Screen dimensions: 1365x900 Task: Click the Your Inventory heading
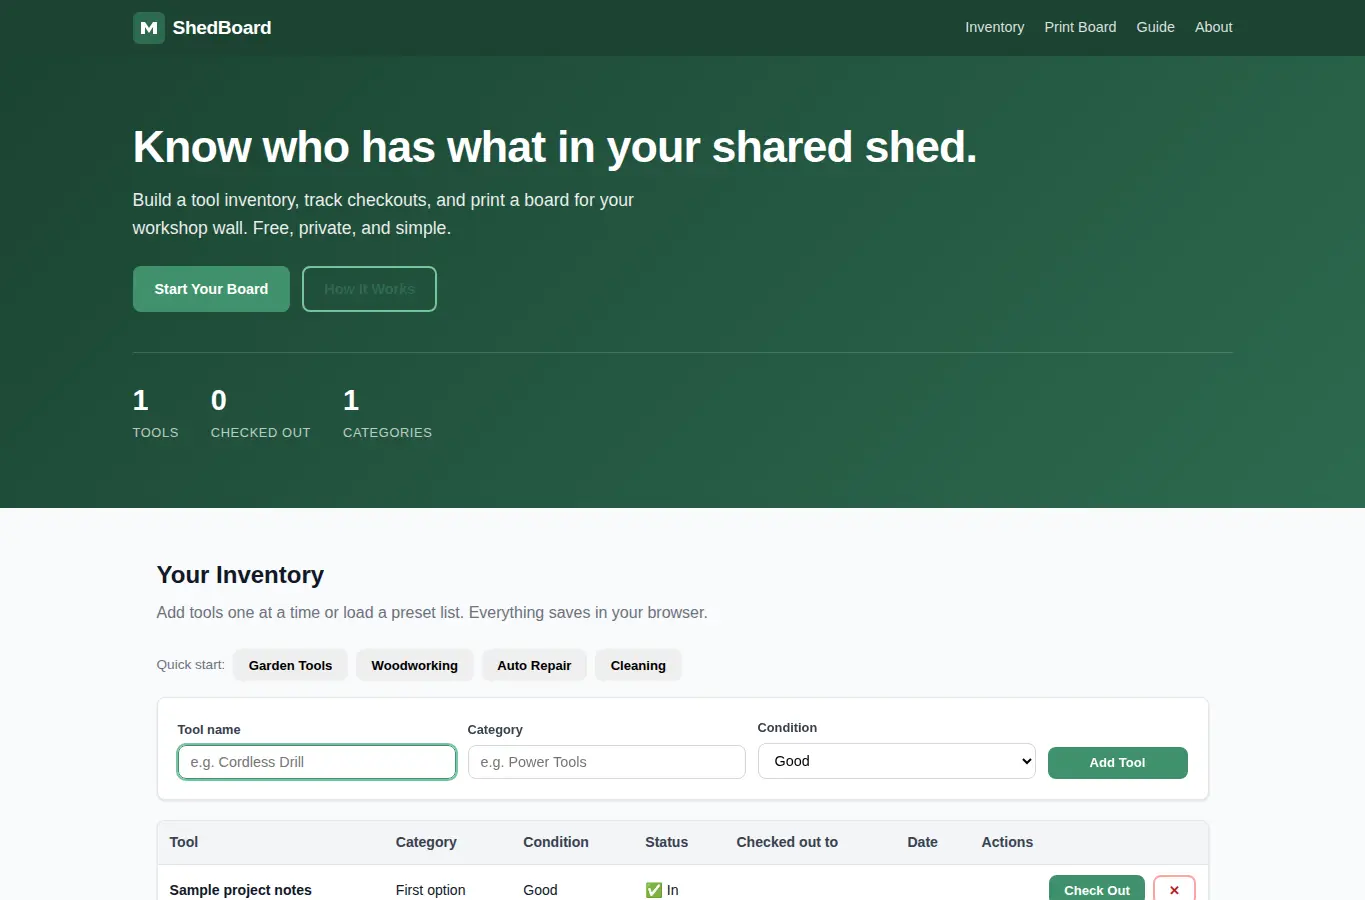[x=240, y=575]
